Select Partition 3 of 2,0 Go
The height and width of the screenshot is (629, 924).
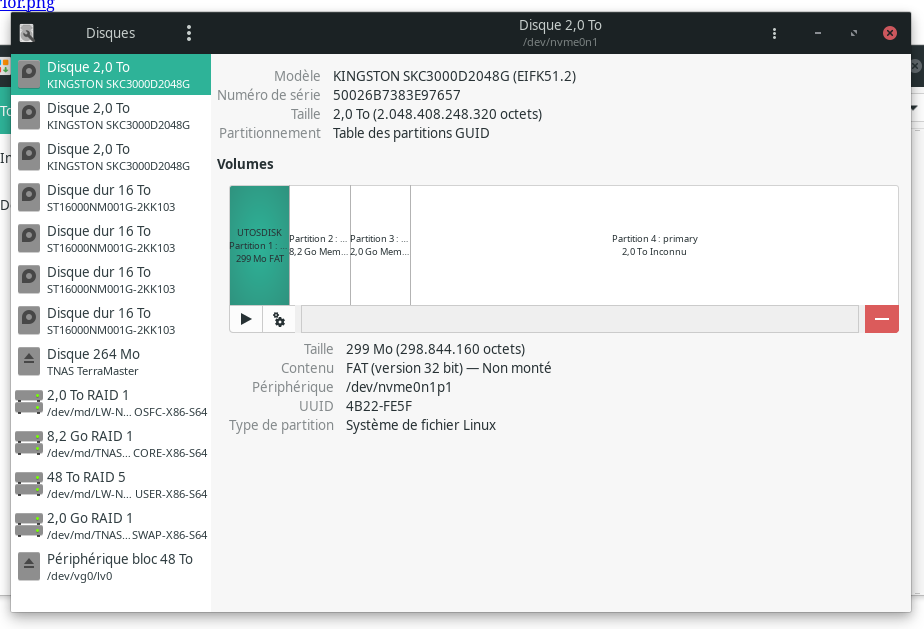pos(380,245)
